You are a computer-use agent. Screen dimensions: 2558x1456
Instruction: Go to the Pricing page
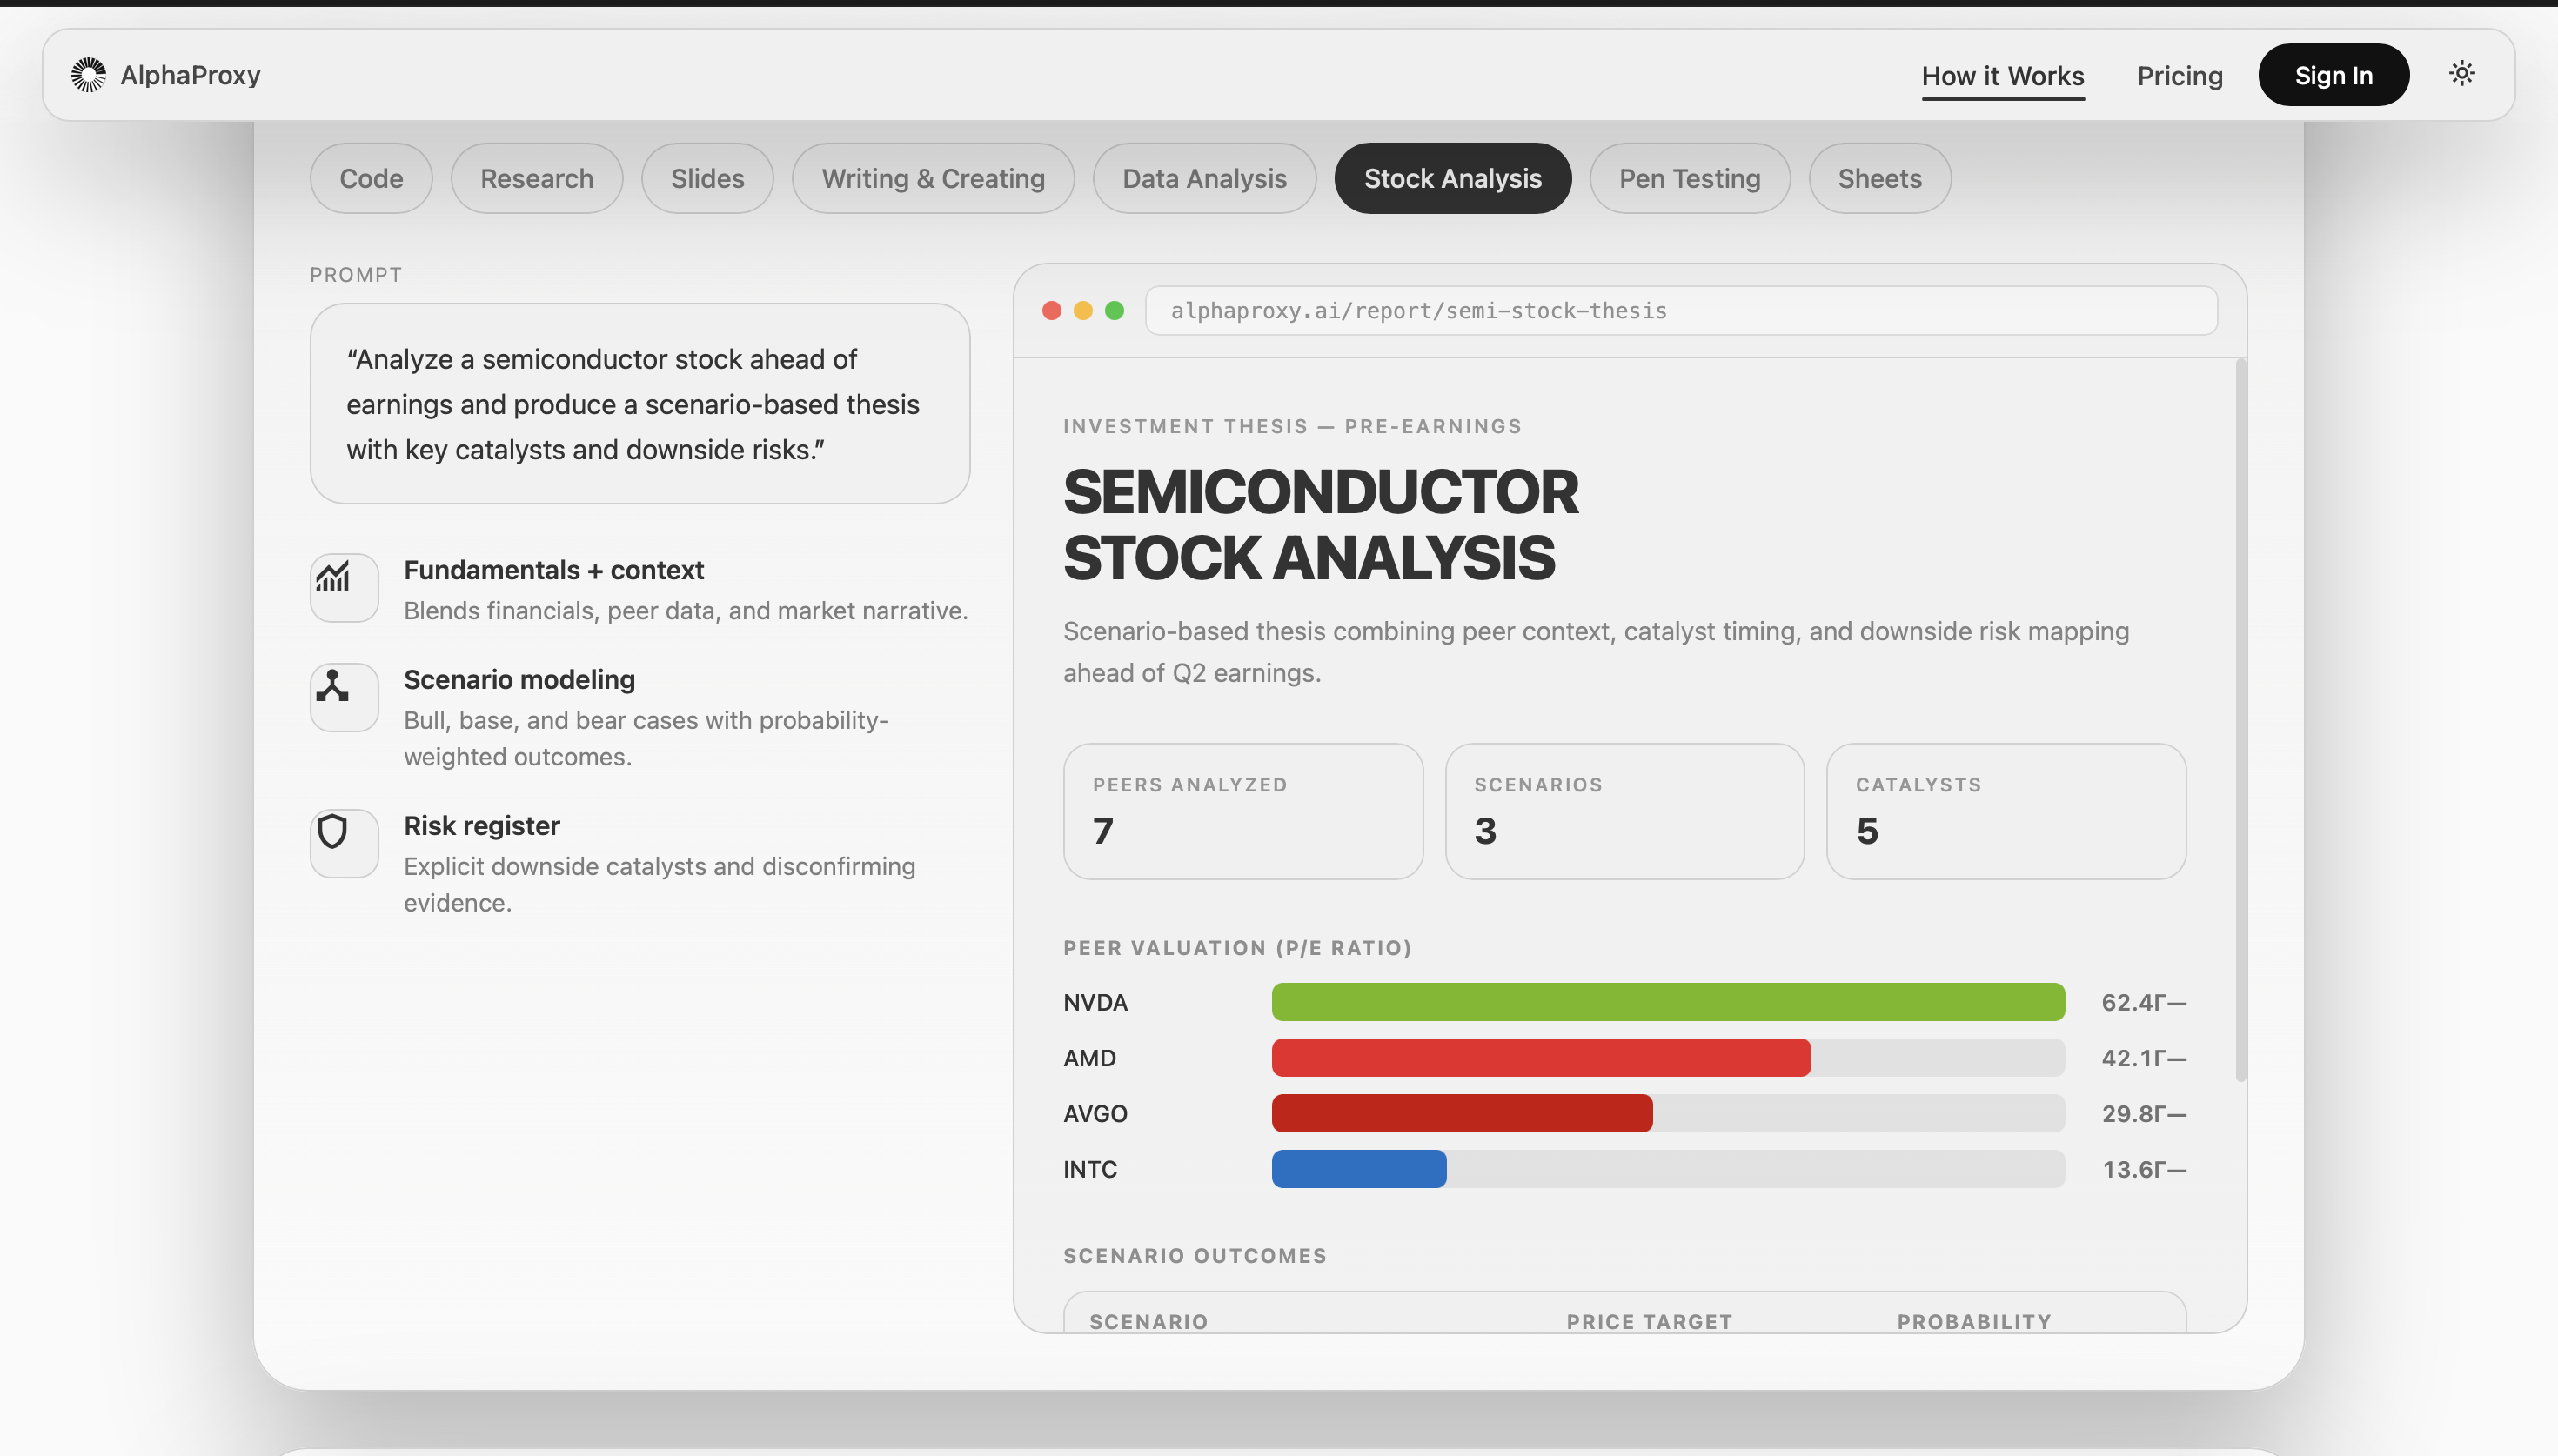[2180, 75]
